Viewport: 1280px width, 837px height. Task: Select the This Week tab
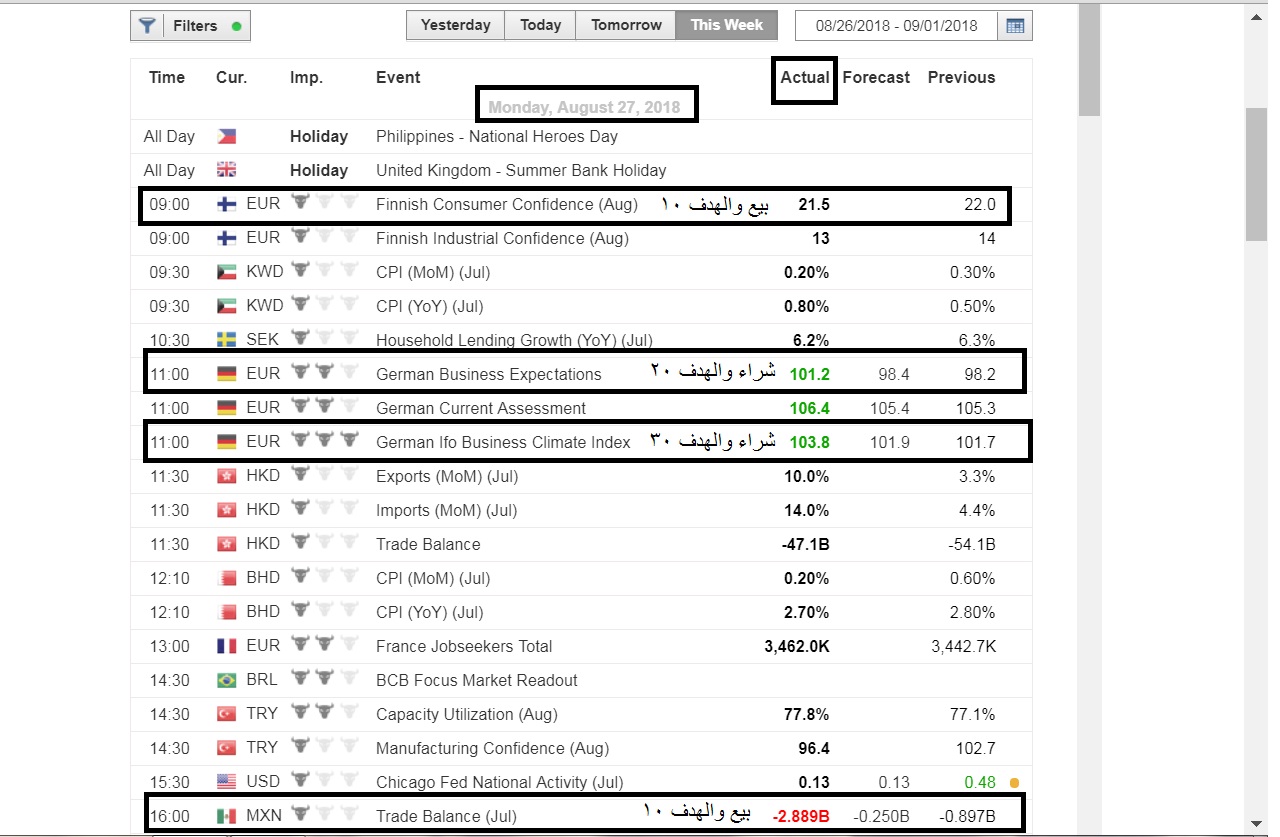pos(726,25)
